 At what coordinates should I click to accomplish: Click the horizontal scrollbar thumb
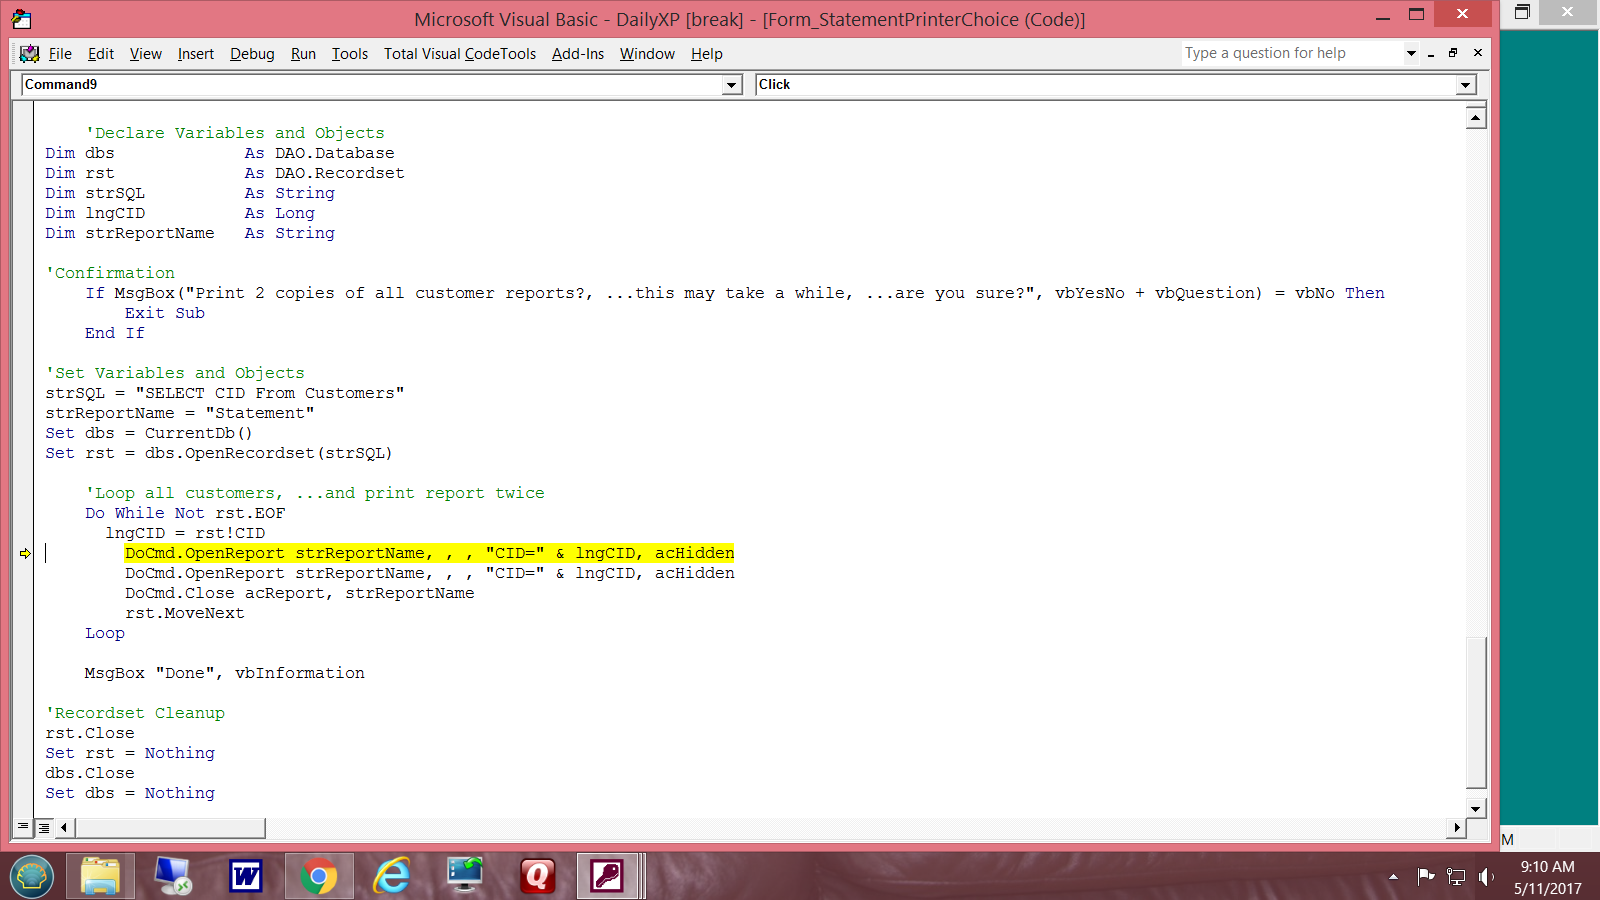[170, 827]
